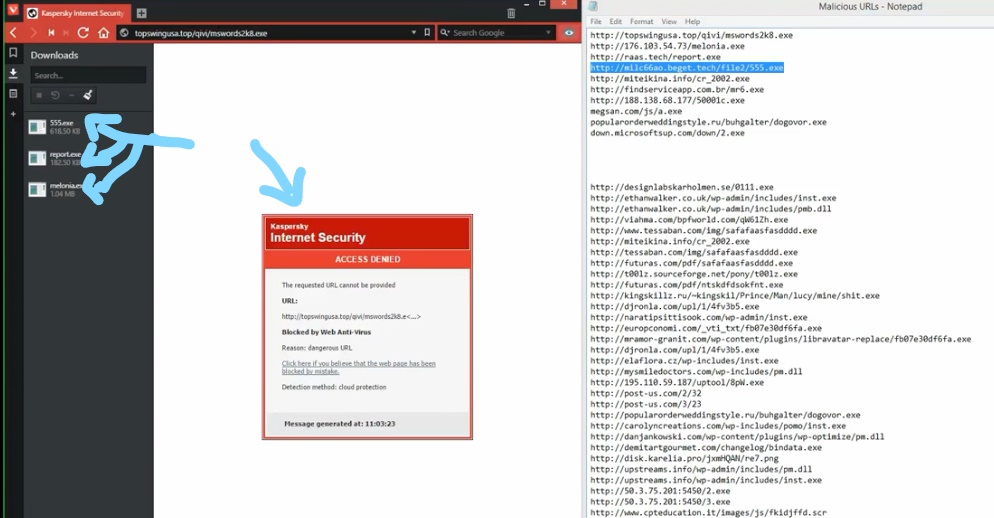Go to the home page

click(x=103, y=33)
